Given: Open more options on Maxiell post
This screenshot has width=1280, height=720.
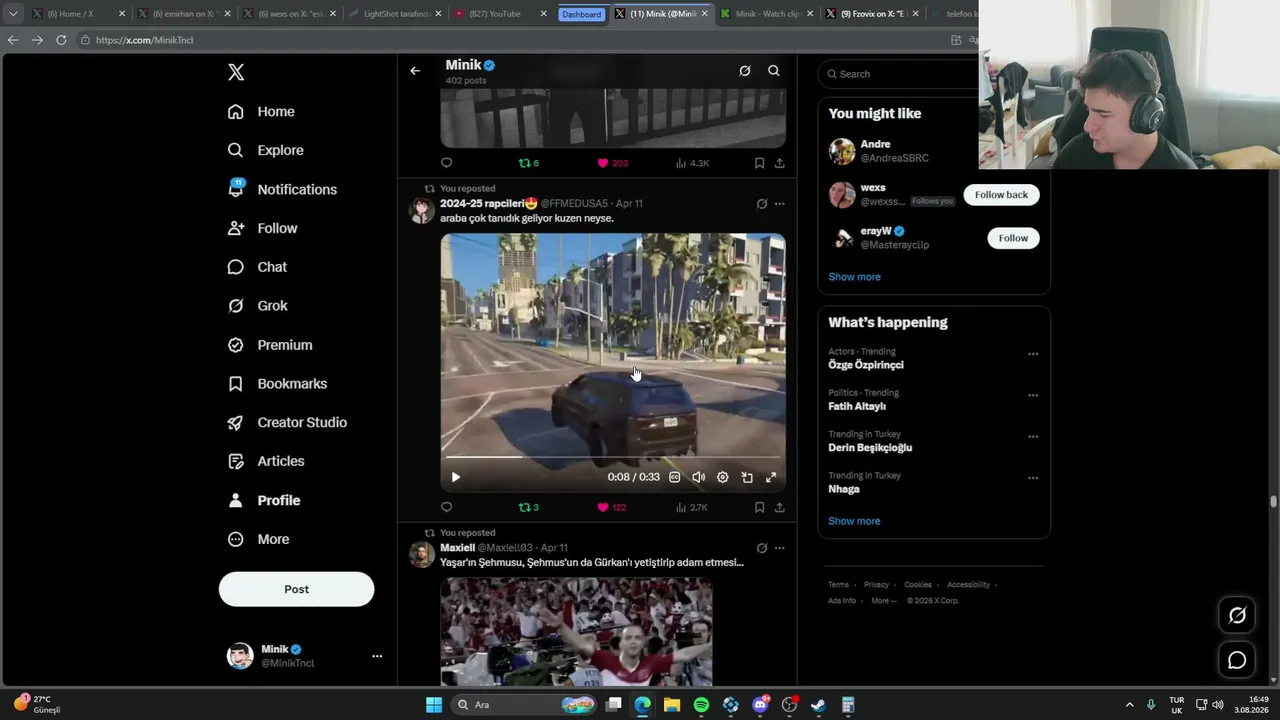Looking at the screenshot, I should tap(780, 548).
